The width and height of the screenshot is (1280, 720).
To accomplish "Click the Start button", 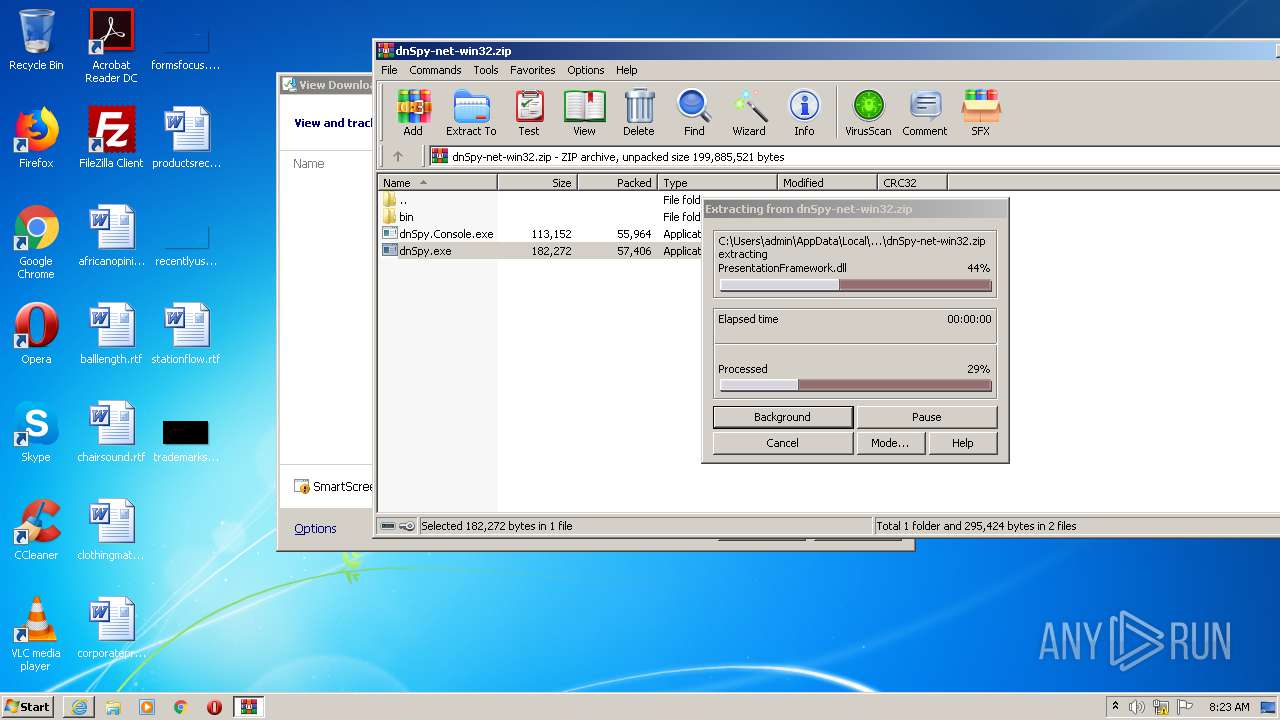I will 28,707.
